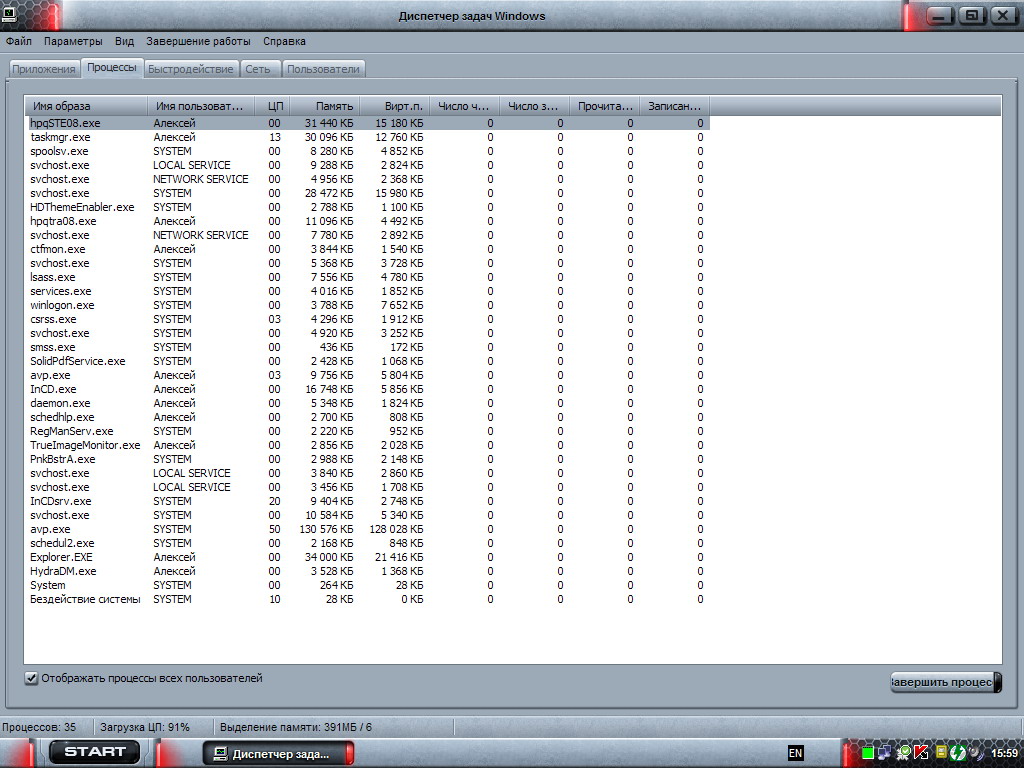Sort by the ЦП column header

click(x=275, y=106)
